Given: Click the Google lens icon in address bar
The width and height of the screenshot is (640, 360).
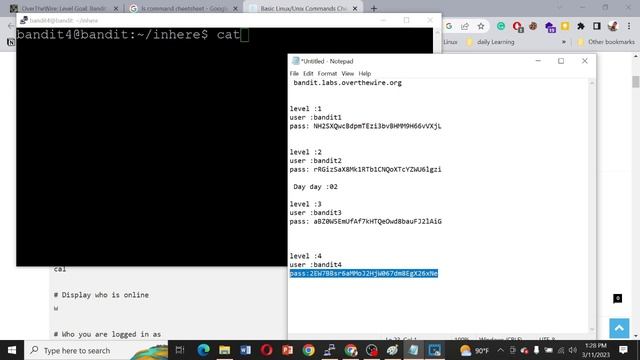Looking at the screenshot, I should (x=449, y=26).
